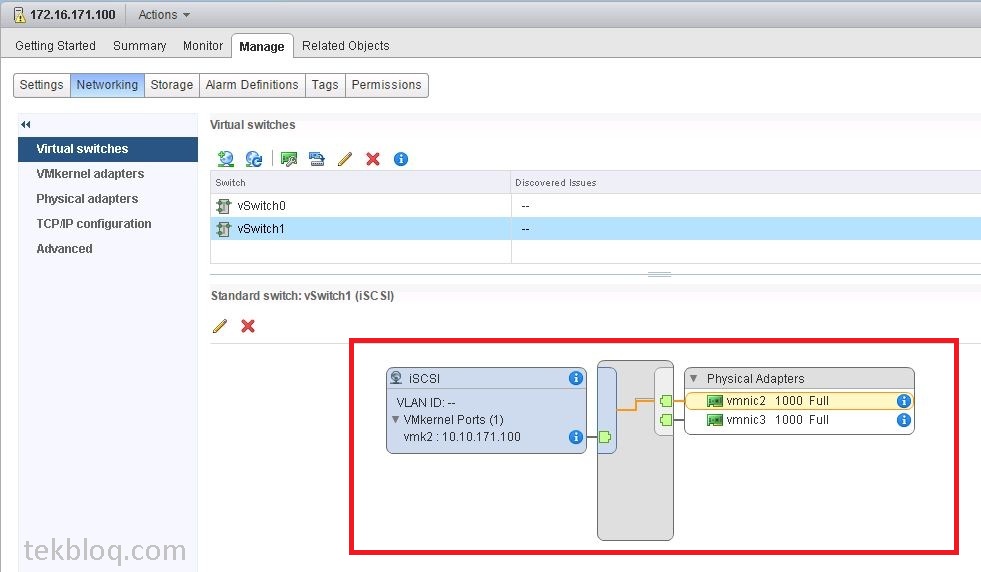981x572 pixels.
Task: Select the vSwitch1 row
Action: [x=596, y=229]
